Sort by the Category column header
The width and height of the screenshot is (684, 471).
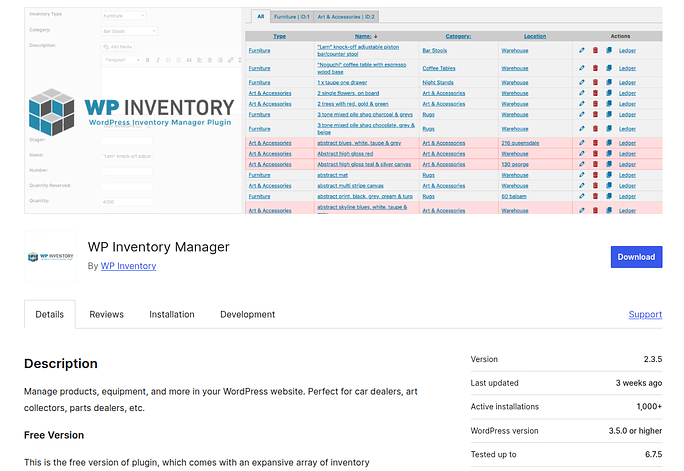458,36
